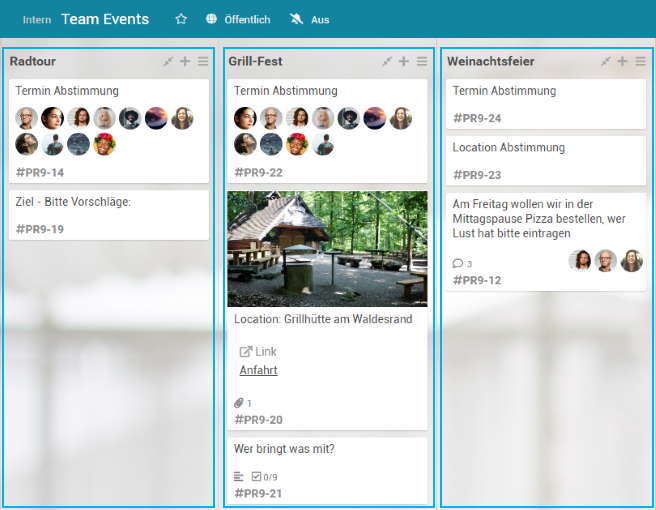The width and height of the screenshot is (656, 510).
Task: Click the Intern breadcrumb in header
Action: pos(37,19)
